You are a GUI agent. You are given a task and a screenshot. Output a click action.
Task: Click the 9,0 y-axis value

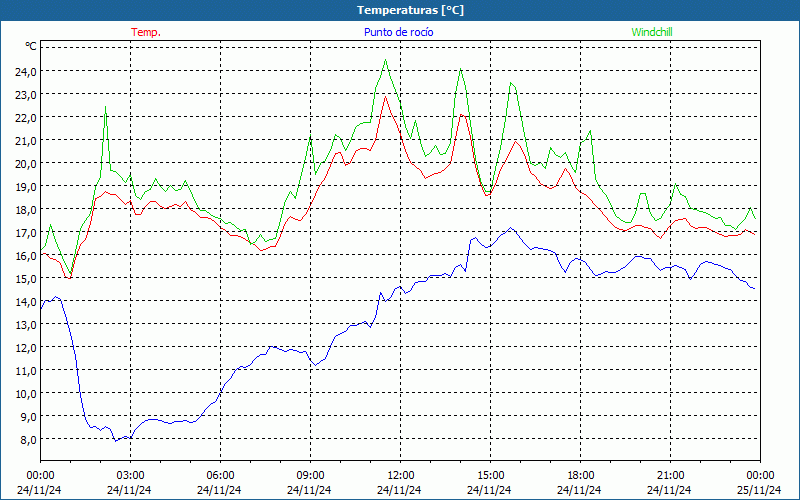(x=28, y=416)
